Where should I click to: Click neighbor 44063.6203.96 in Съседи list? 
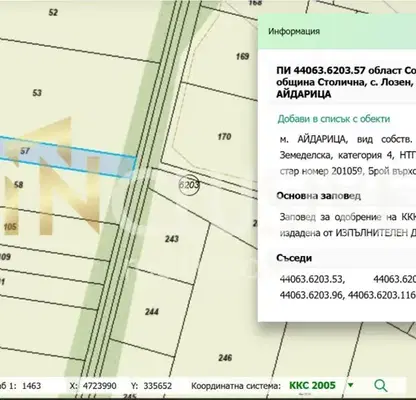tap(312, 295)
